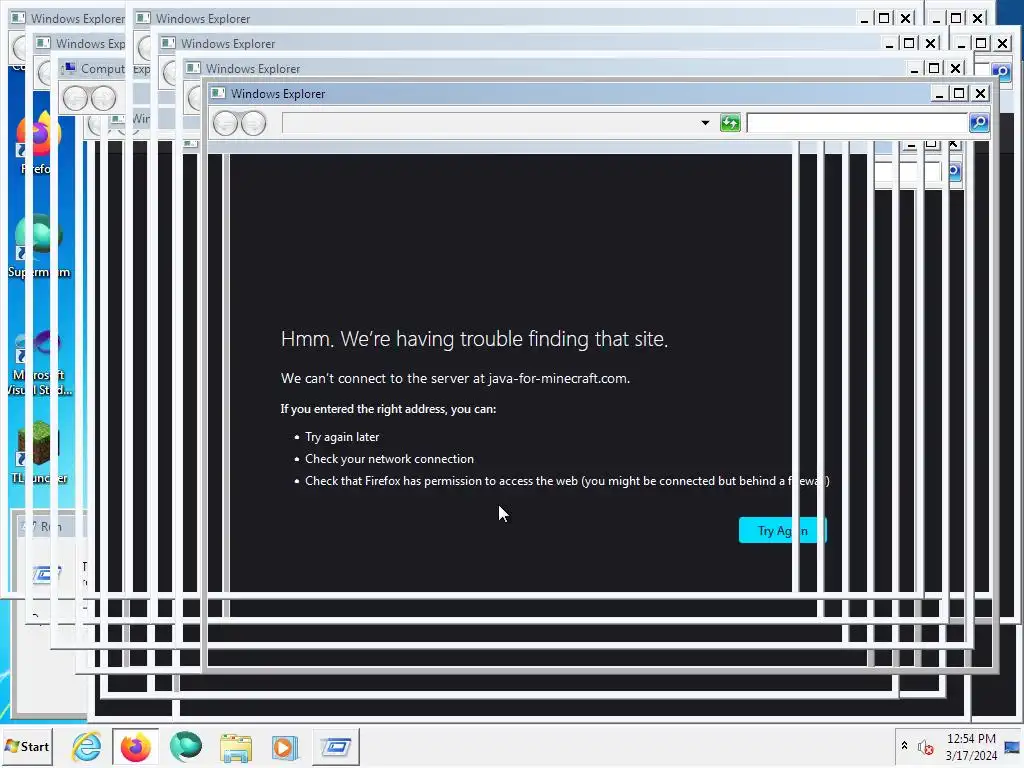Screen dimensions: 1024x768
Task: Click into the front window's search box
Action: [857, 123]
